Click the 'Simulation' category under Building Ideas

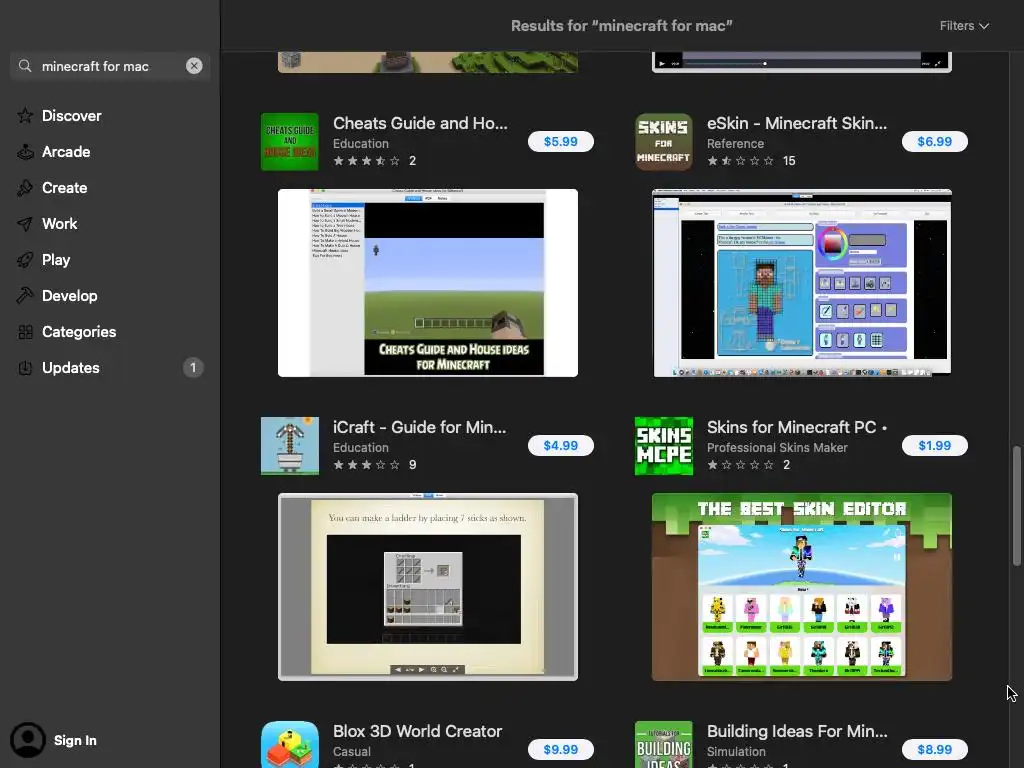click(x=736, y=752)
